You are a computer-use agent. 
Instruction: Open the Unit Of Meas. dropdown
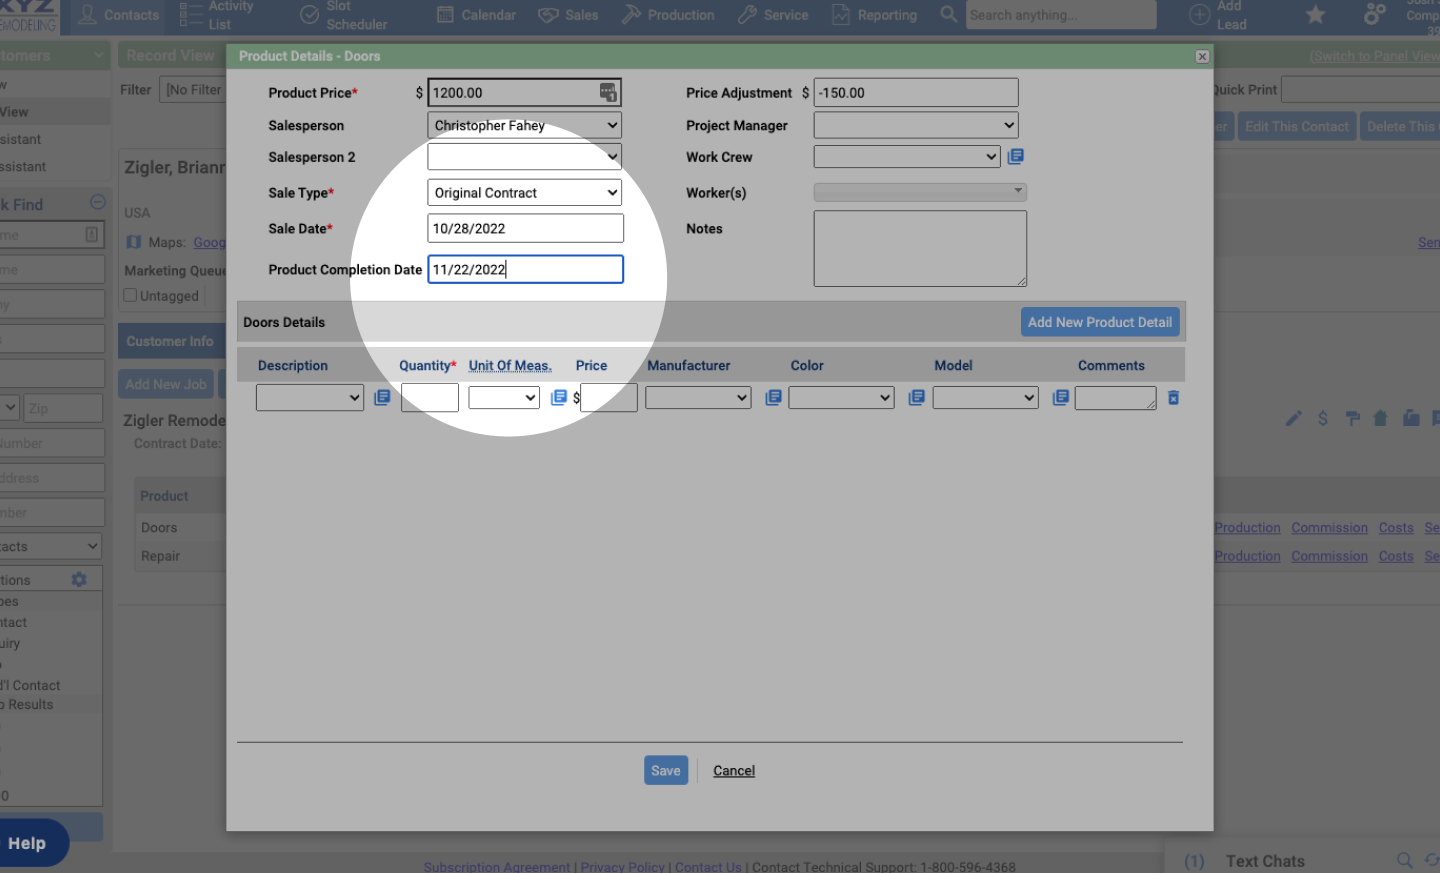pyautogui.click(x=504, y=398)
